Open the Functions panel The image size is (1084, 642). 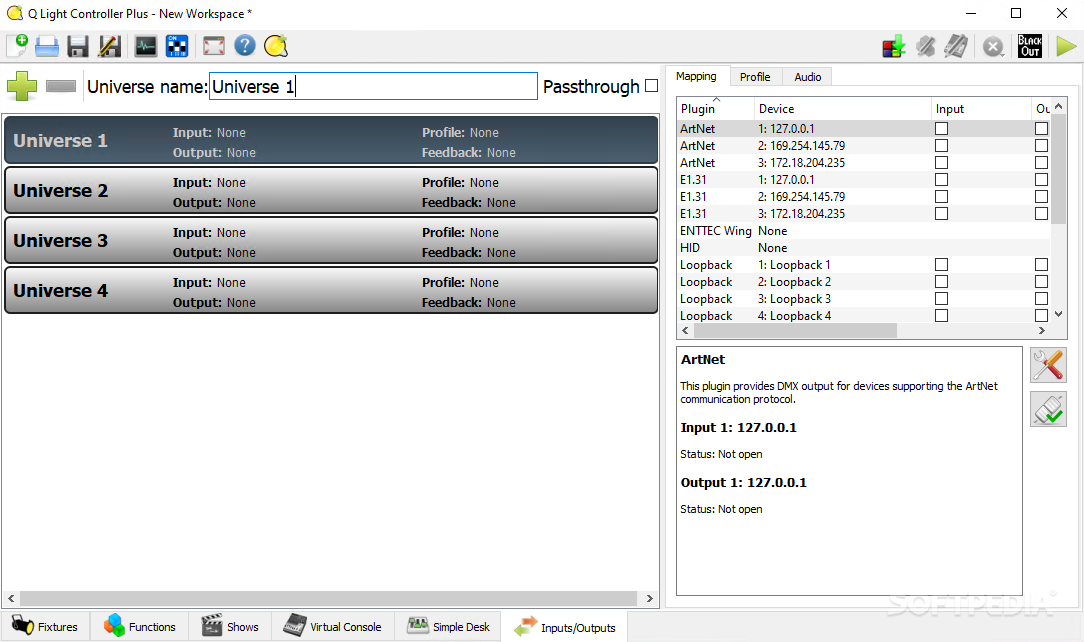point(140,626)
